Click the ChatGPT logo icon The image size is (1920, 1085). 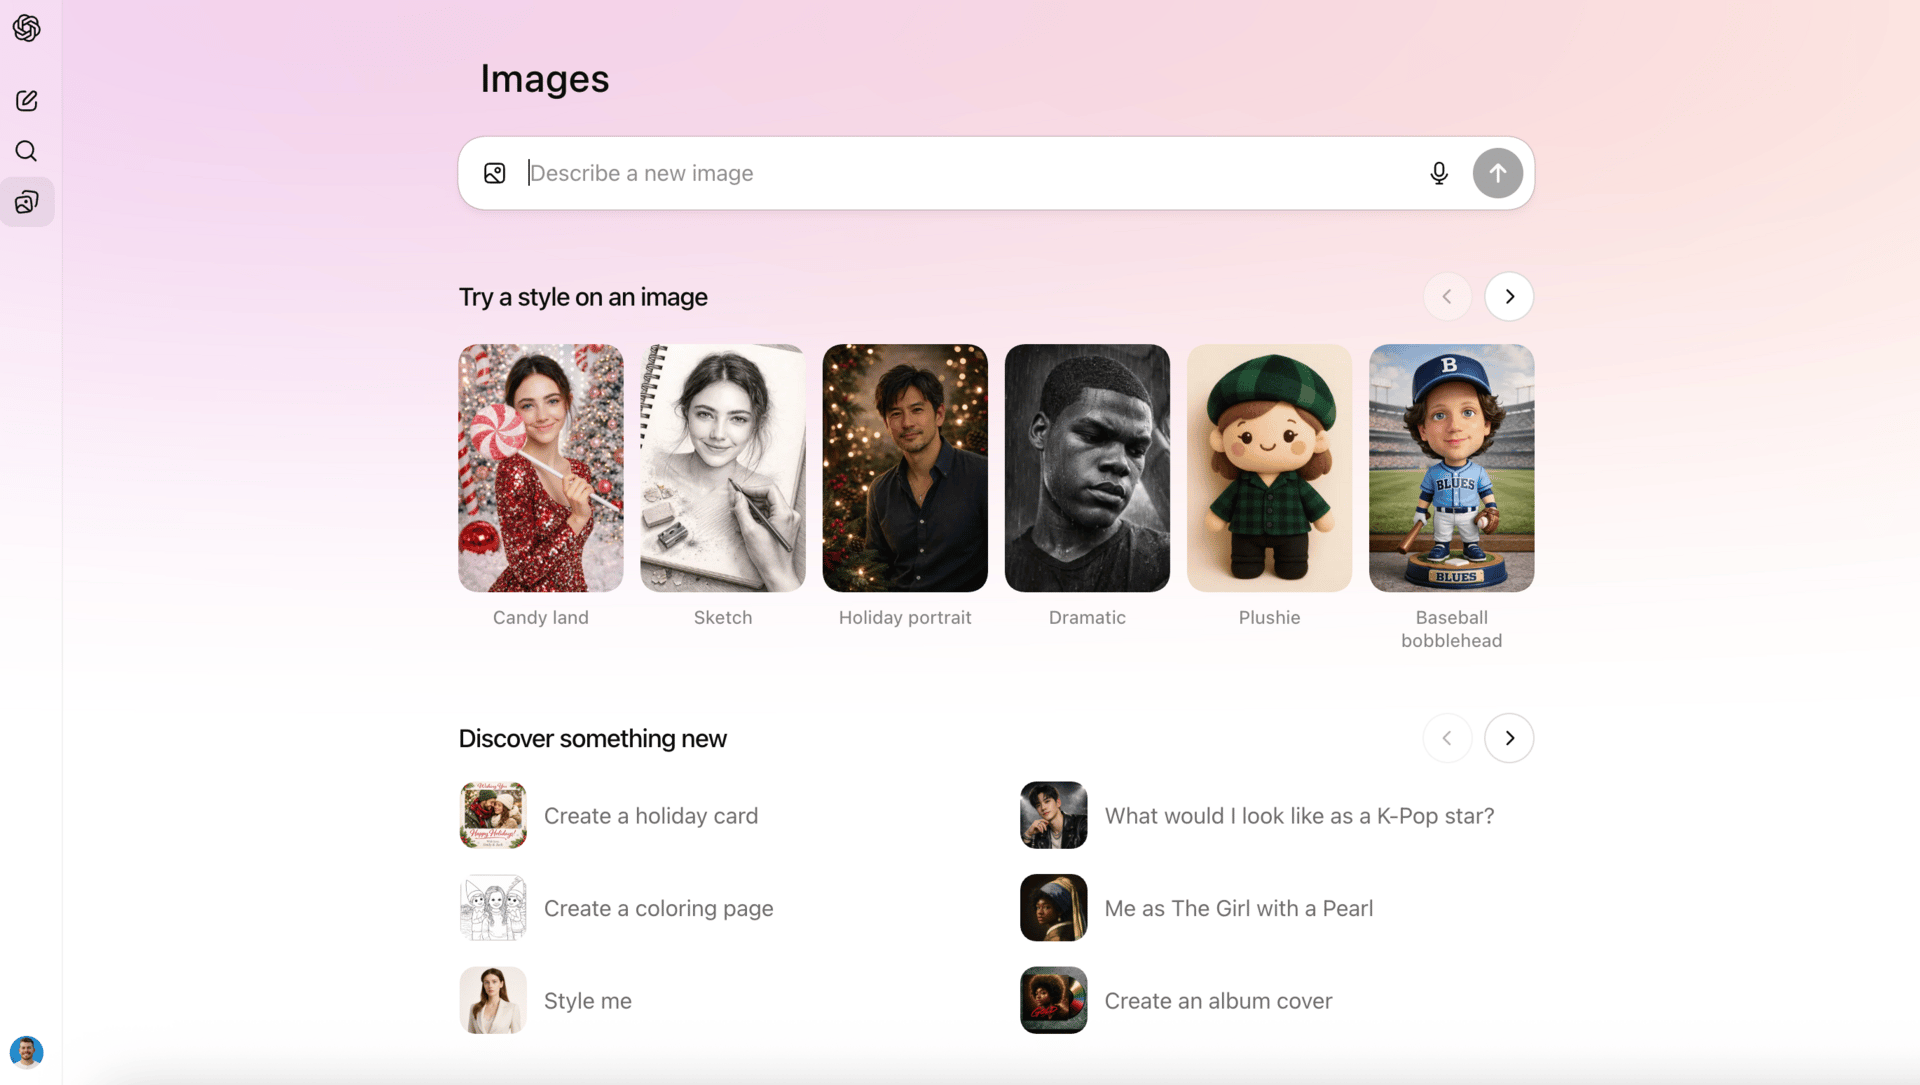[x=27, y=28]
